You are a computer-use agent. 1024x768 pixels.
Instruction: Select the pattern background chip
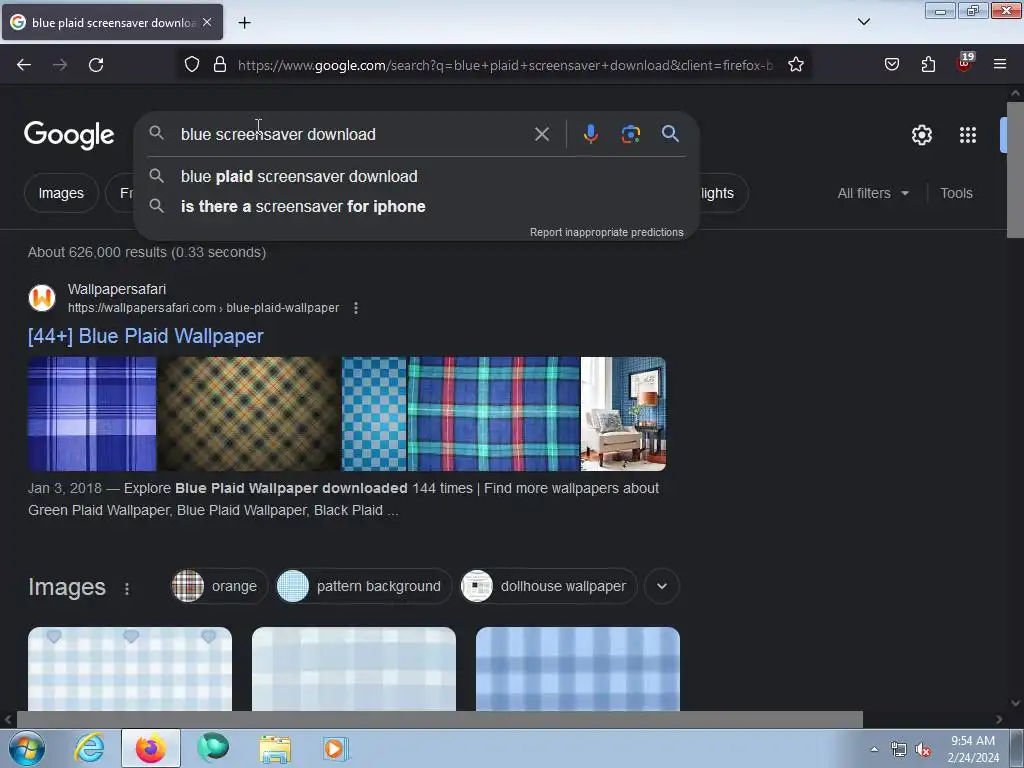363,586
